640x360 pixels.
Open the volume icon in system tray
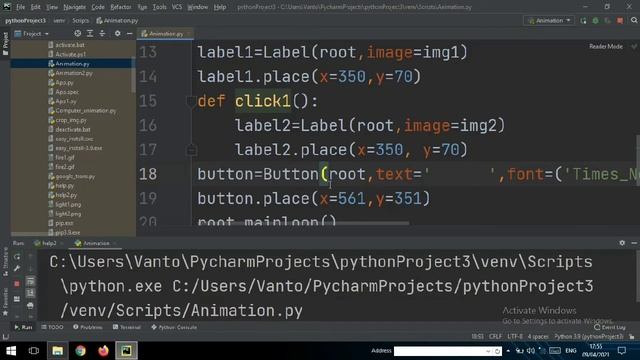click(x=531, y=351)
